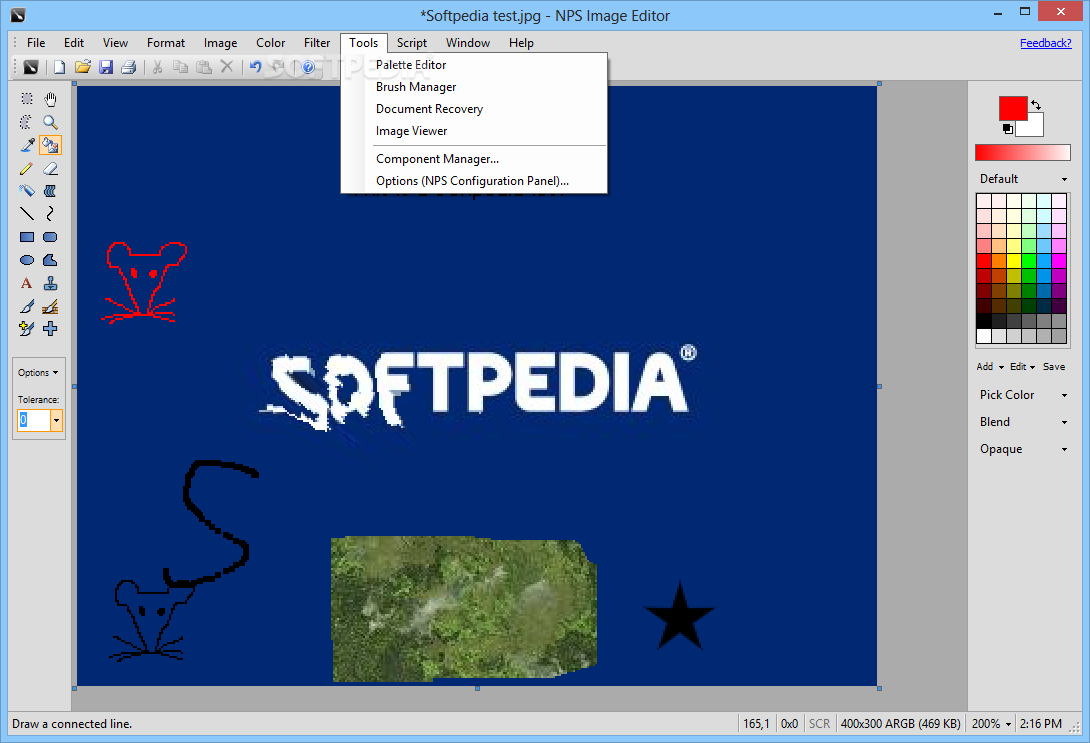Viewport: 1090px width, 743px height.
Task: Click the Save floppy disk icon
Action: 106,67
